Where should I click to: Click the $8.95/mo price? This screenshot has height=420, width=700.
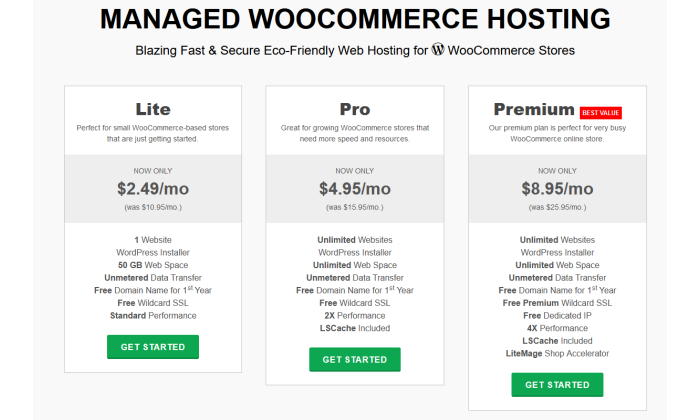click(x=557, y=189)
